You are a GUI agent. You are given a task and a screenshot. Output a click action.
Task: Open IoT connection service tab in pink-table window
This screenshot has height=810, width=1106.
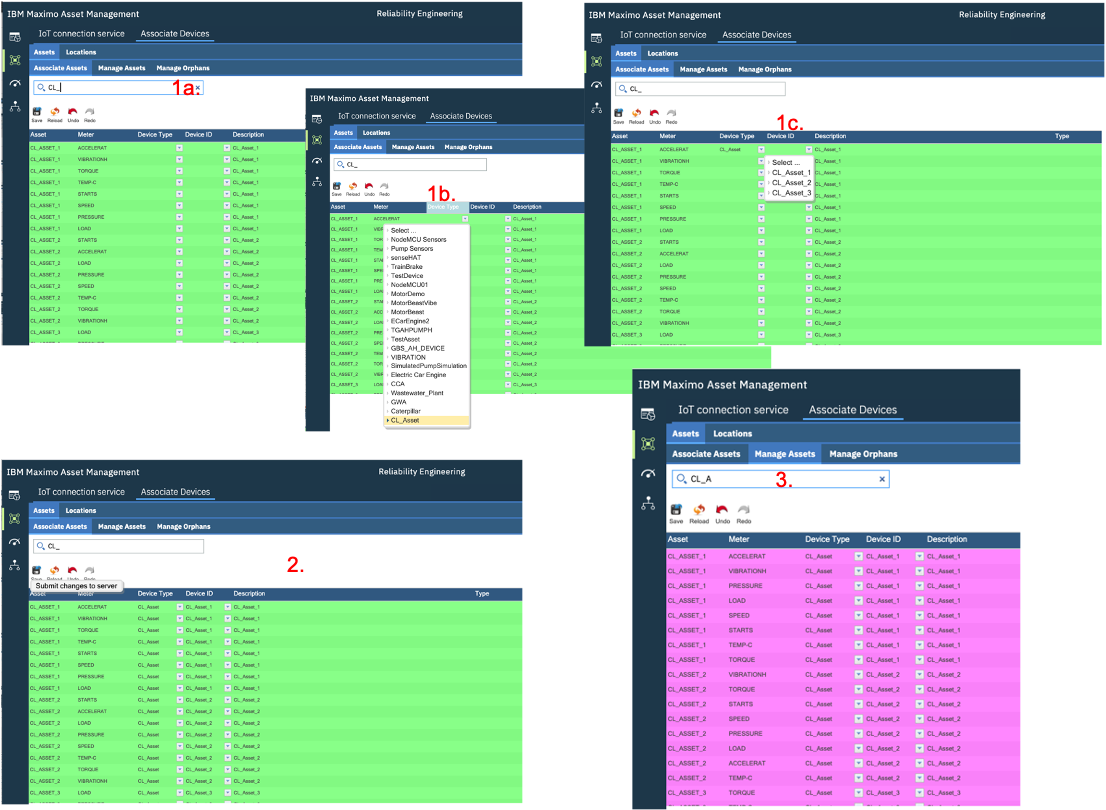click(x=733, y=410)
